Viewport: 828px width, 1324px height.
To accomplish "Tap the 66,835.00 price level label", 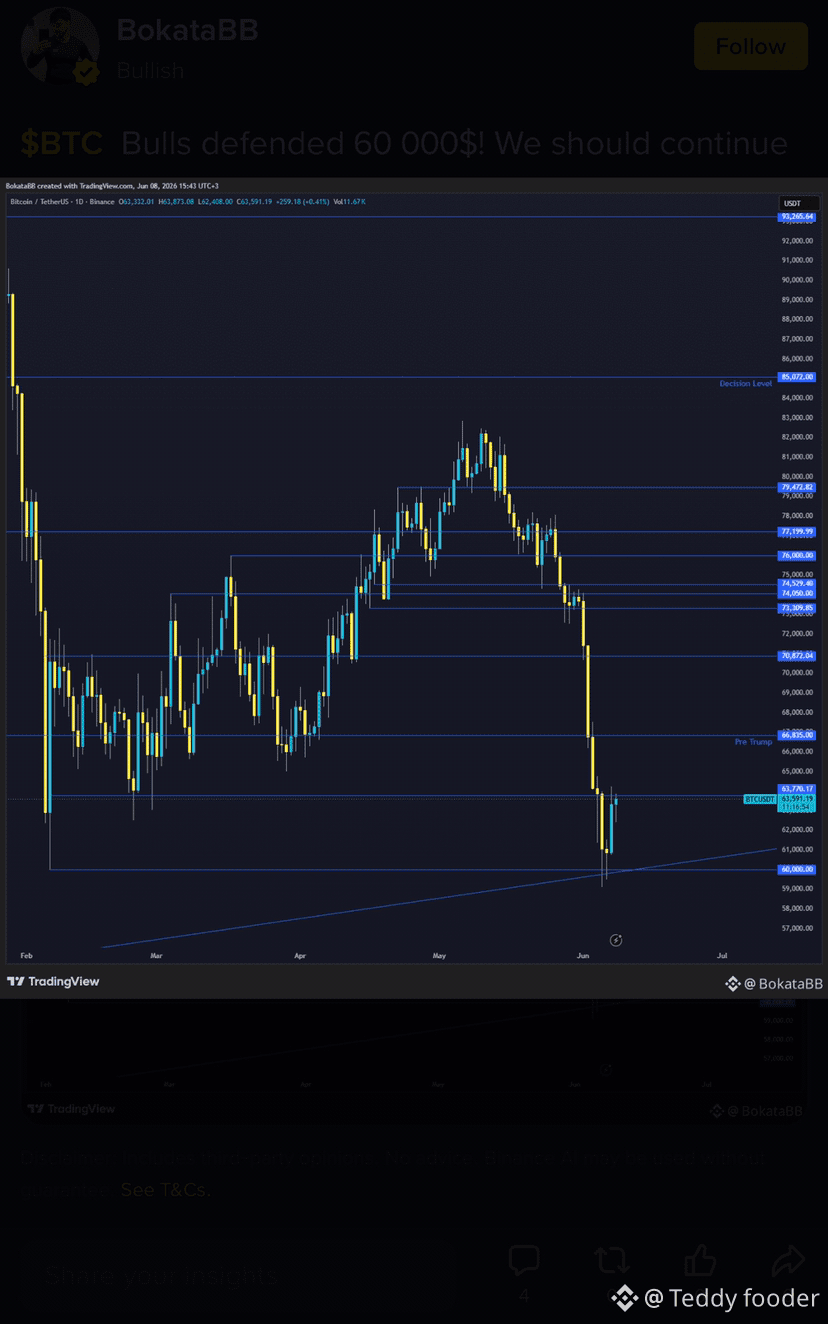I will [798, 735].
